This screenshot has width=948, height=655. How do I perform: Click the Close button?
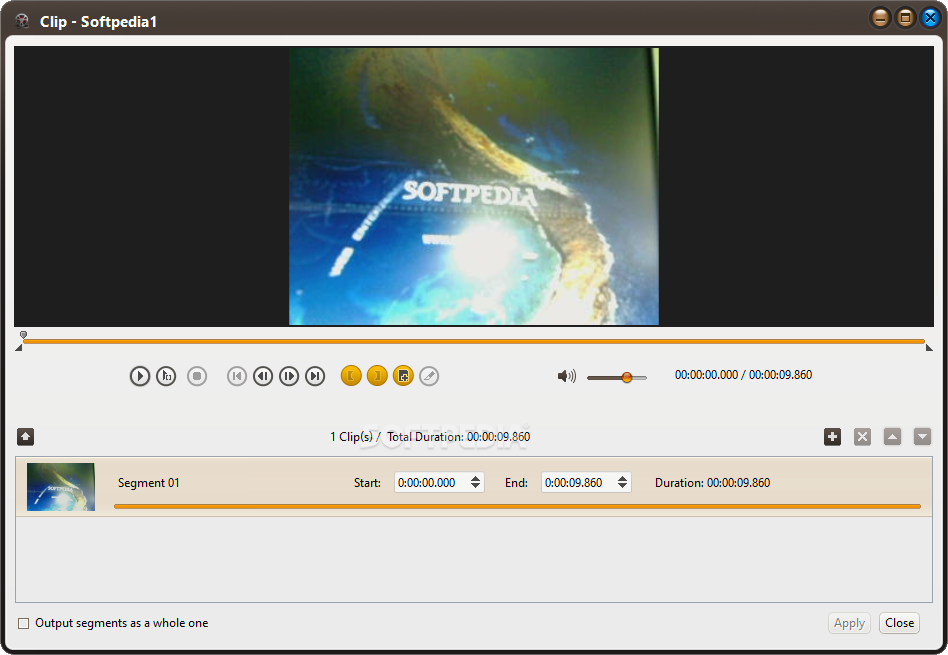click(900, 623)
